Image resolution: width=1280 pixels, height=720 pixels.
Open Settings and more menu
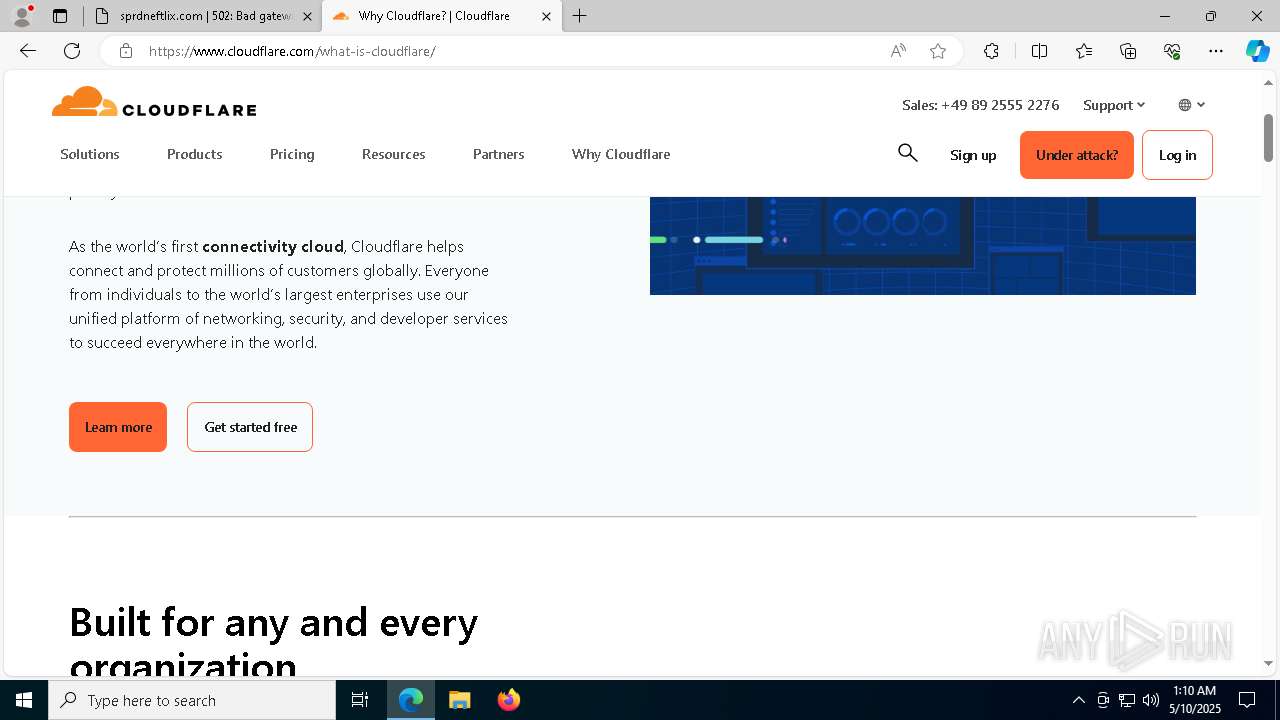tap(1216, 51)
